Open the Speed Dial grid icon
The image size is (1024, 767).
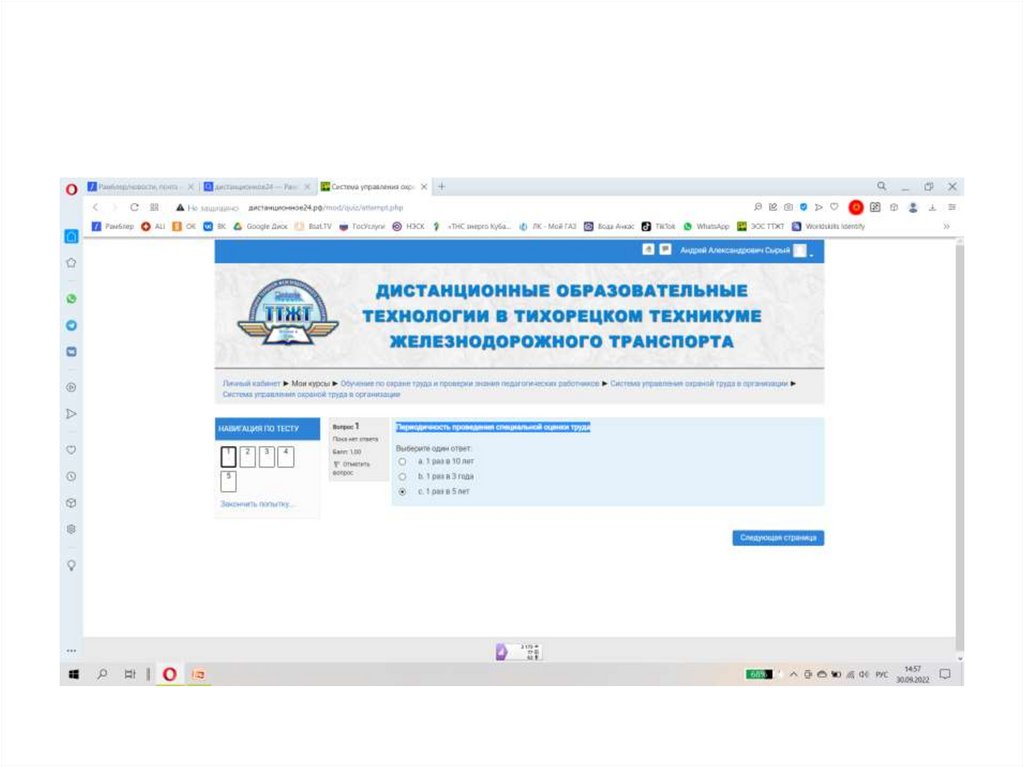(154, 207)
